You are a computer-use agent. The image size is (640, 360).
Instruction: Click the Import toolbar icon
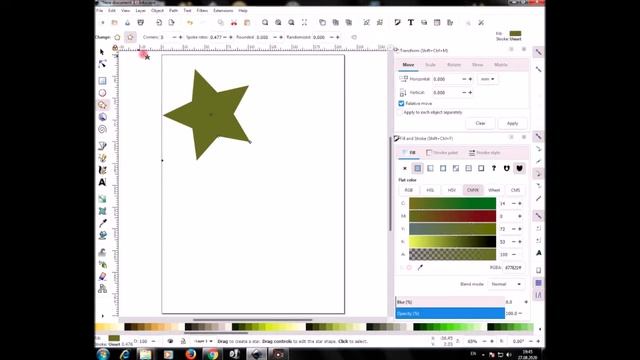tap(159, 22)
